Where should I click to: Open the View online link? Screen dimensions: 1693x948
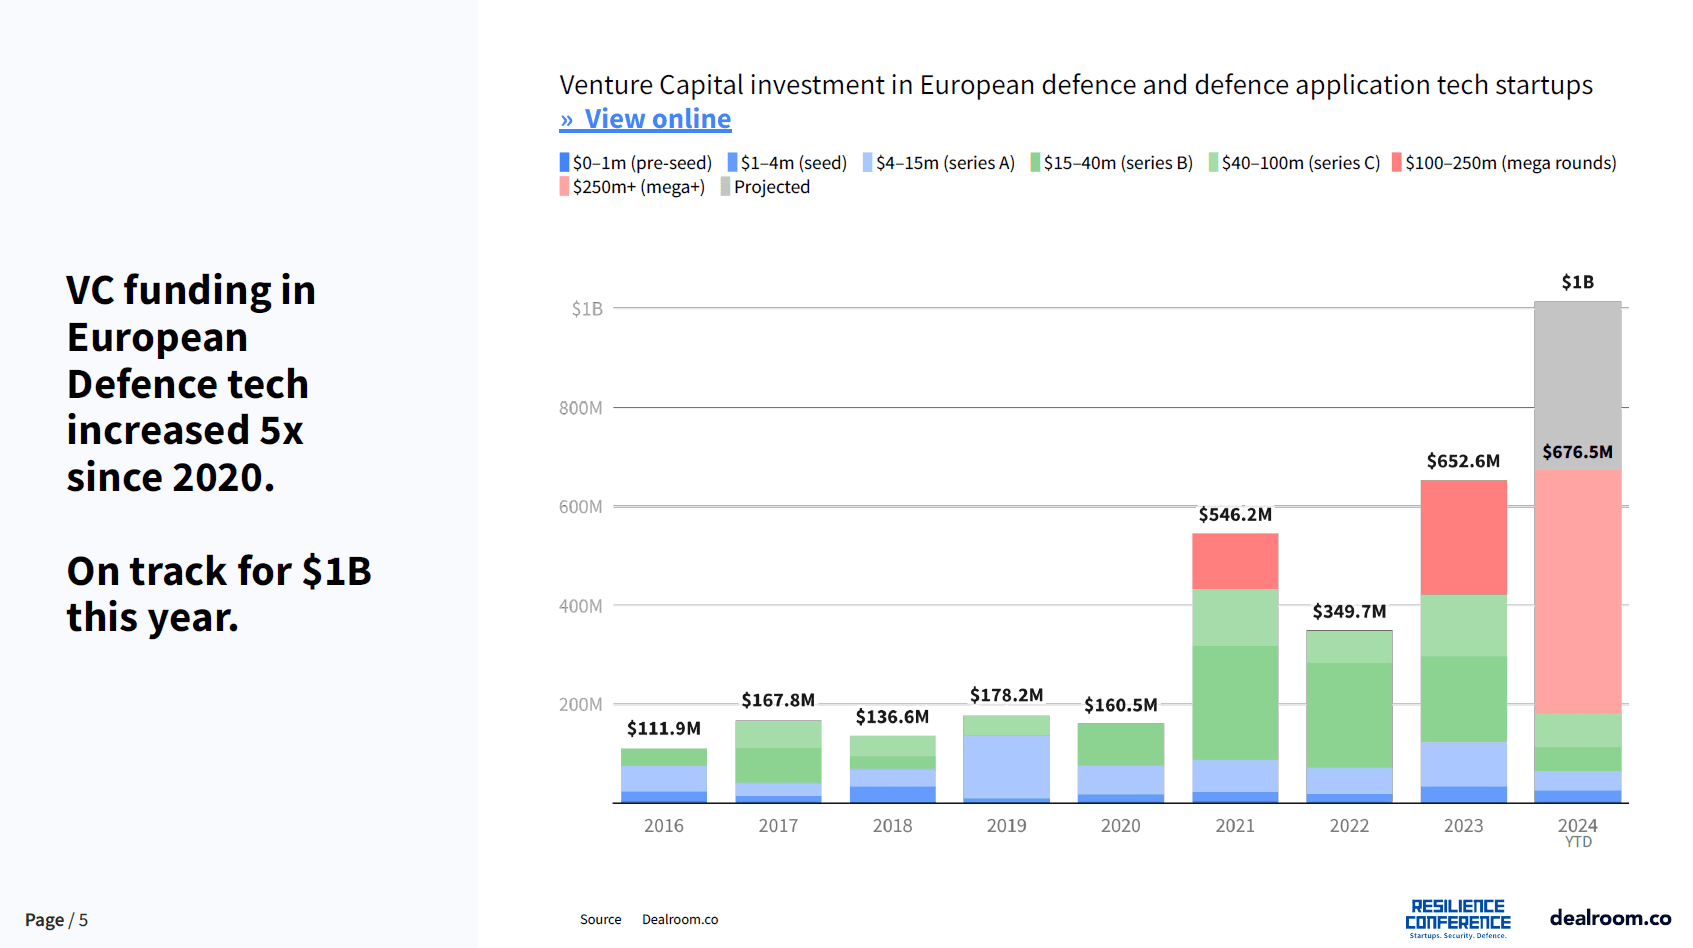click(x=645, y=119)
